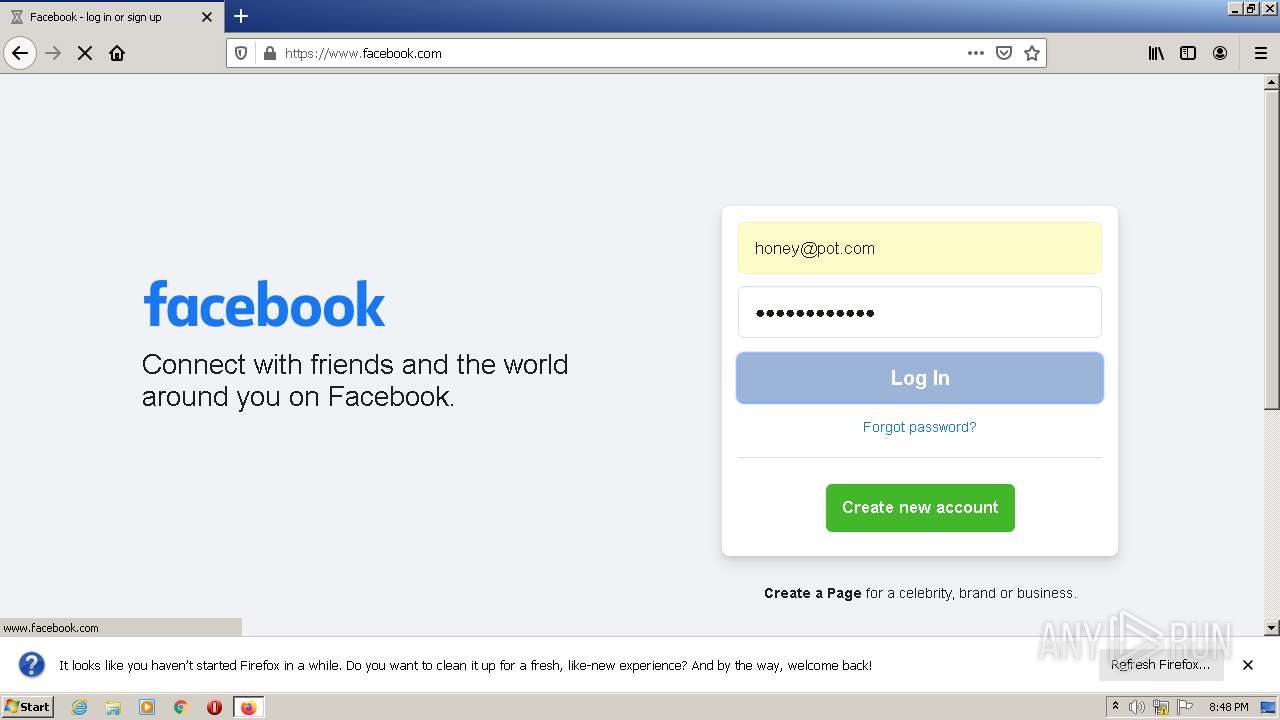Image resolution: width=1280 pixels, height=720 pixels.
Task: Open the Library menu
Action: tap(1156, 53)
